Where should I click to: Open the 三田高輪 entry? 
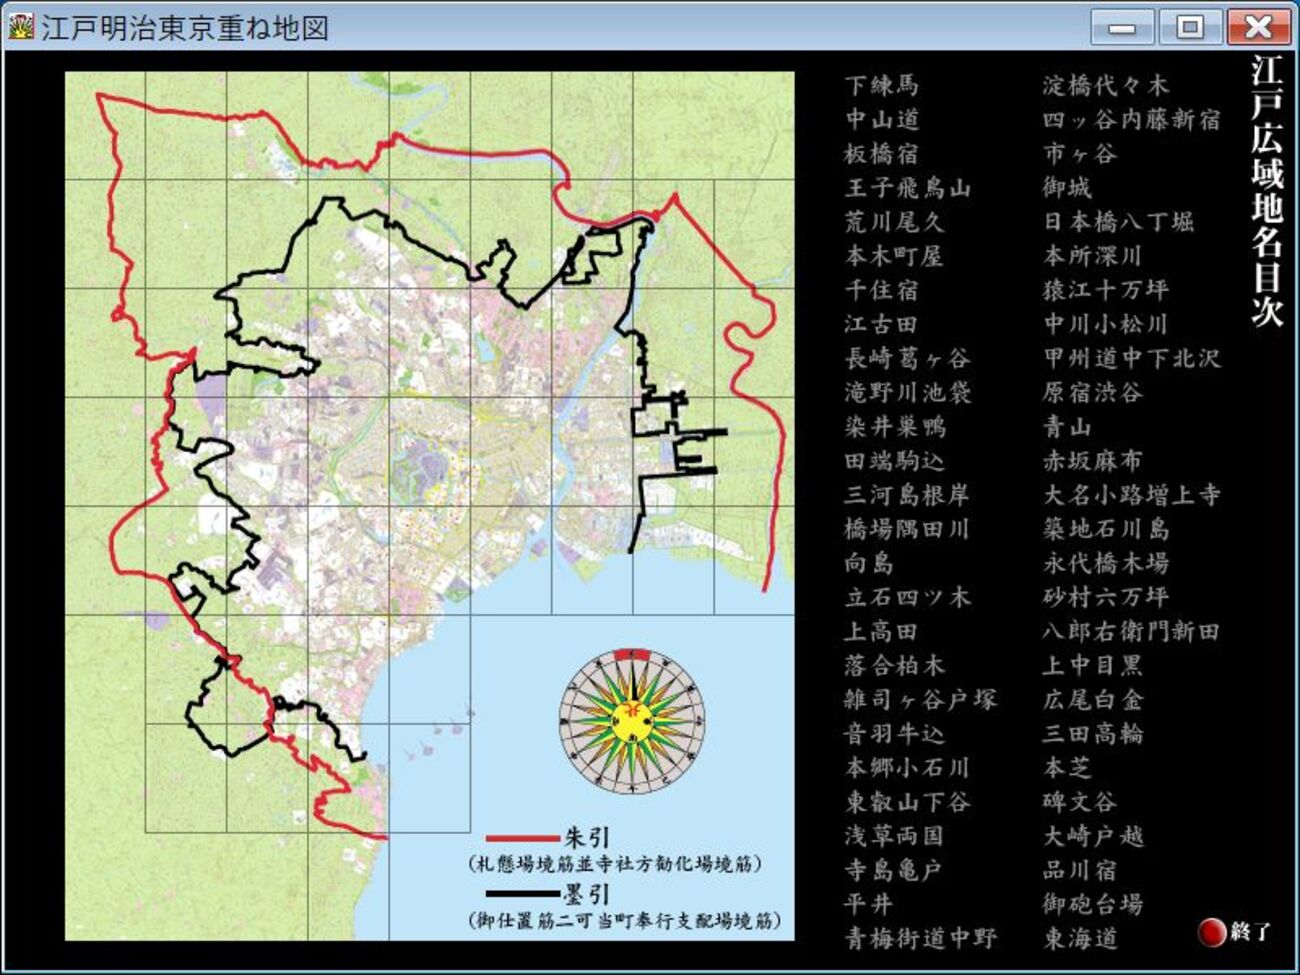(1093, 733)
